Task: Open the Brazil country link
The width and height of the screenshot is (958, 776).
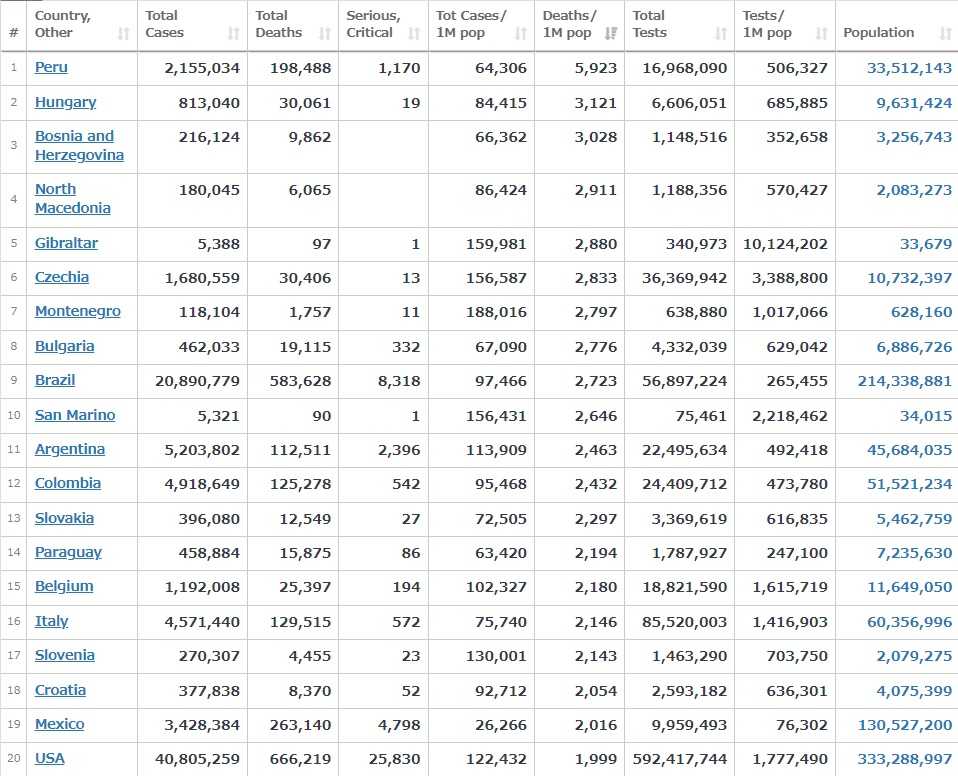Action: click(55, 381)
